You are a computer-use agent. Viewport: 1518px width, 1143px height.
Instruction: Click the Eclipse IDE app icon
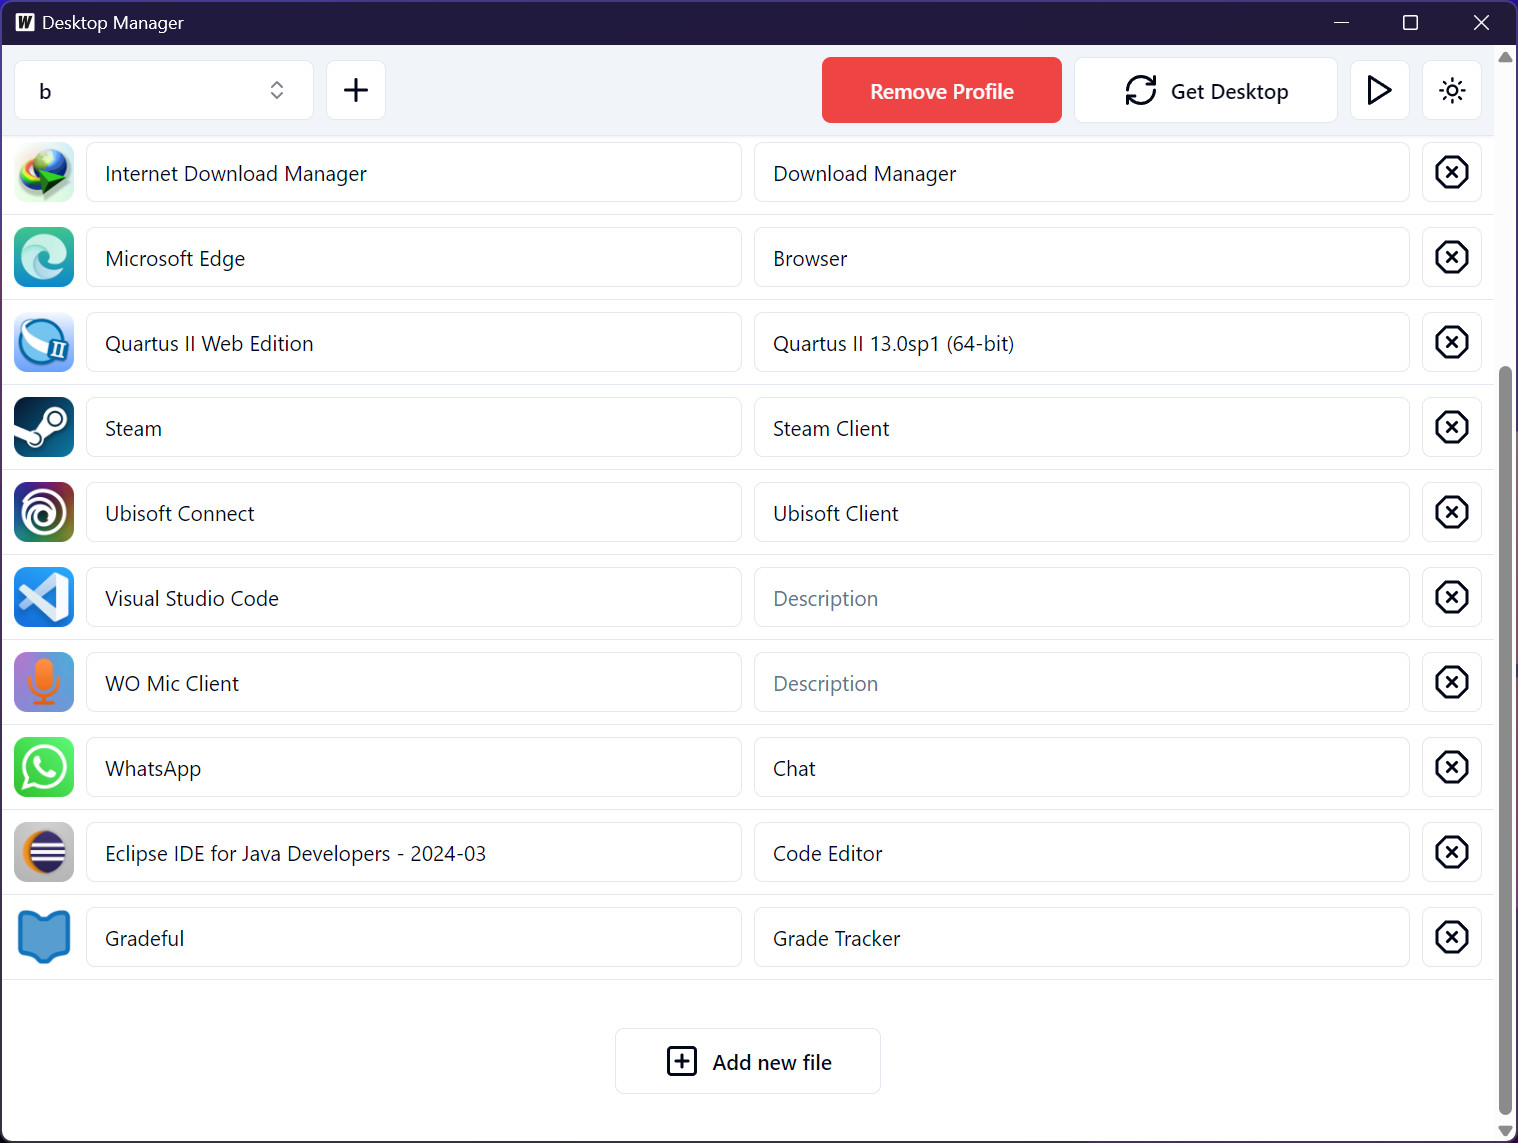[x=44, y=852]
